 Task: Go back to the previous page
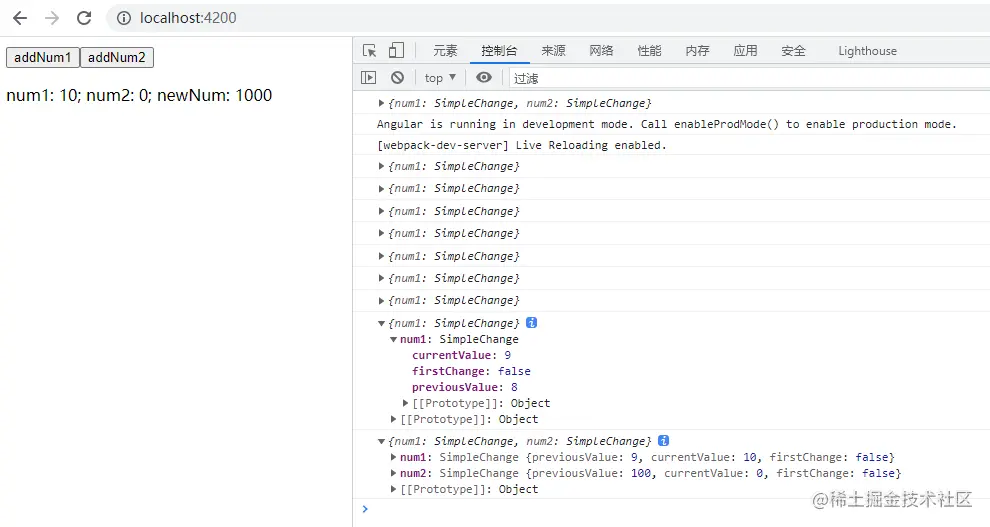pyautogui.click(x=20, y=18)
